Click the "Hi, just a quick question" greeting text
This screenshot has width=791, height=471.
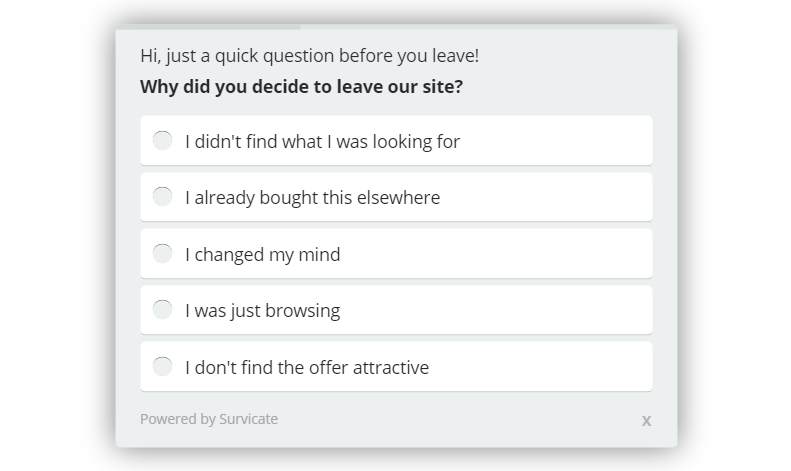click(309, 55)
